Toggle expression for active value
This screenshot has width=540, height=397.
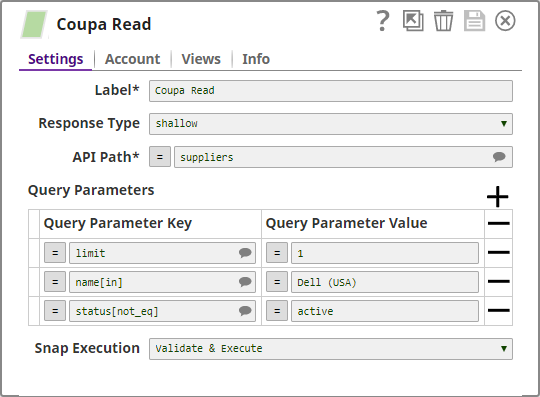277,311
